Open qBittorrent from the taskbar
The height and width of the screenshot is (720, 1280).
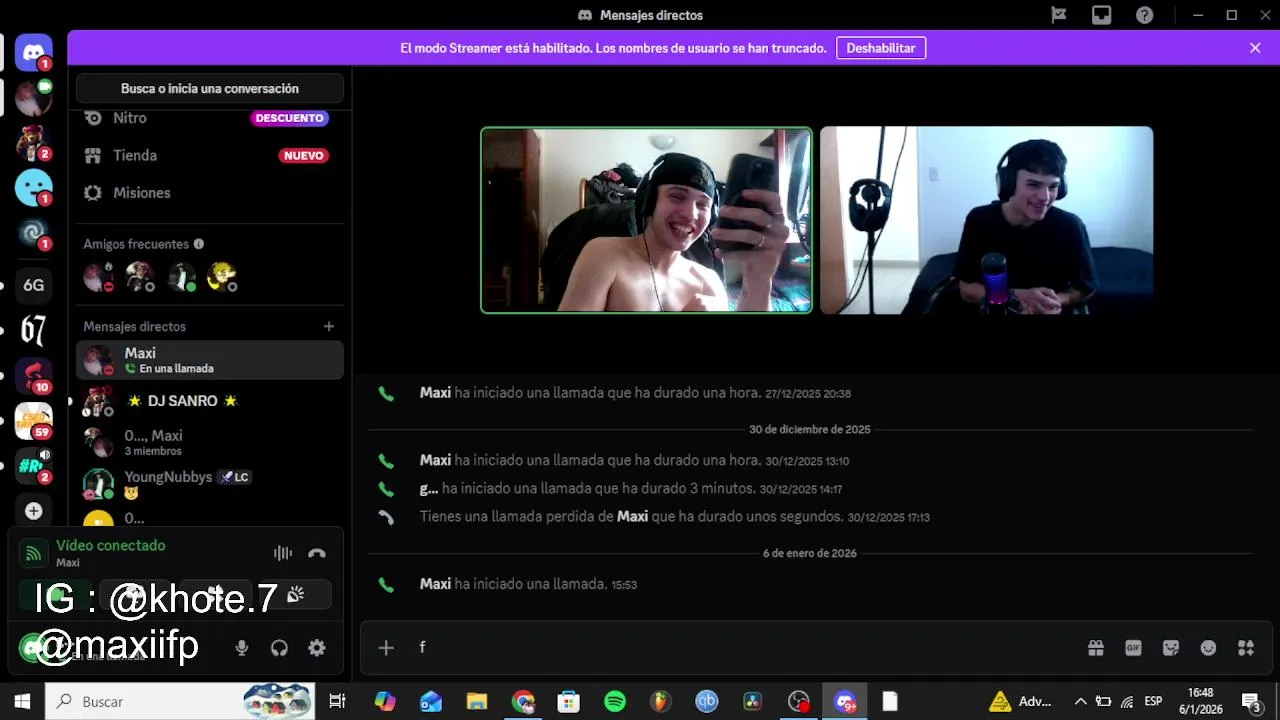[x=707, y=701]
